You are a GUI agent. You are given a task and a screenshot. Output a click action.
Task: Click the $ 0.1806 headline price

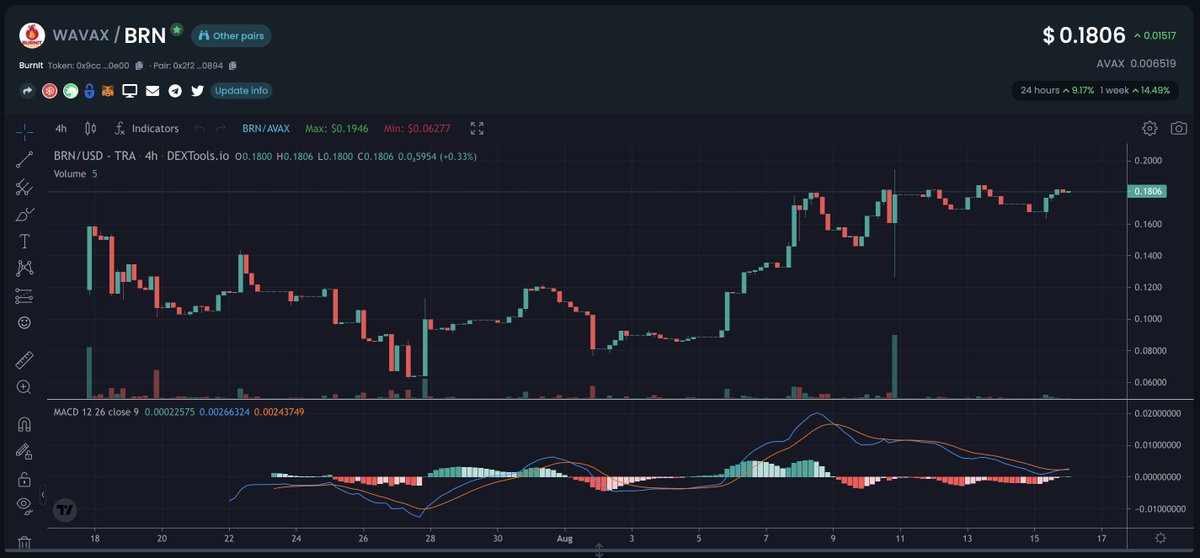[x=1083, y=35]
